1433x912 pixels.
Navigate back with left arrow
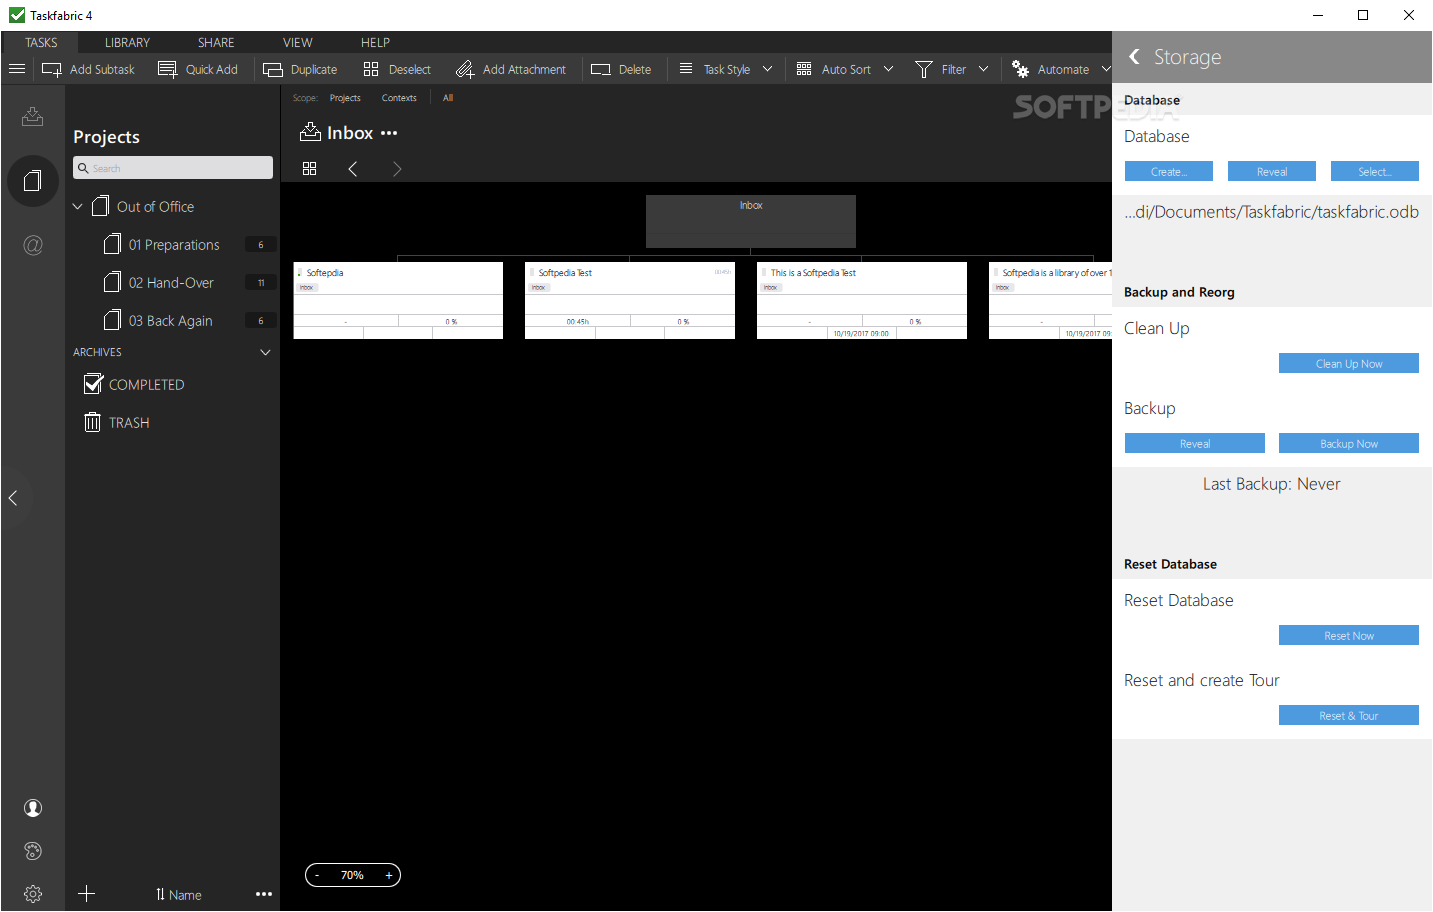click(353, 169)
